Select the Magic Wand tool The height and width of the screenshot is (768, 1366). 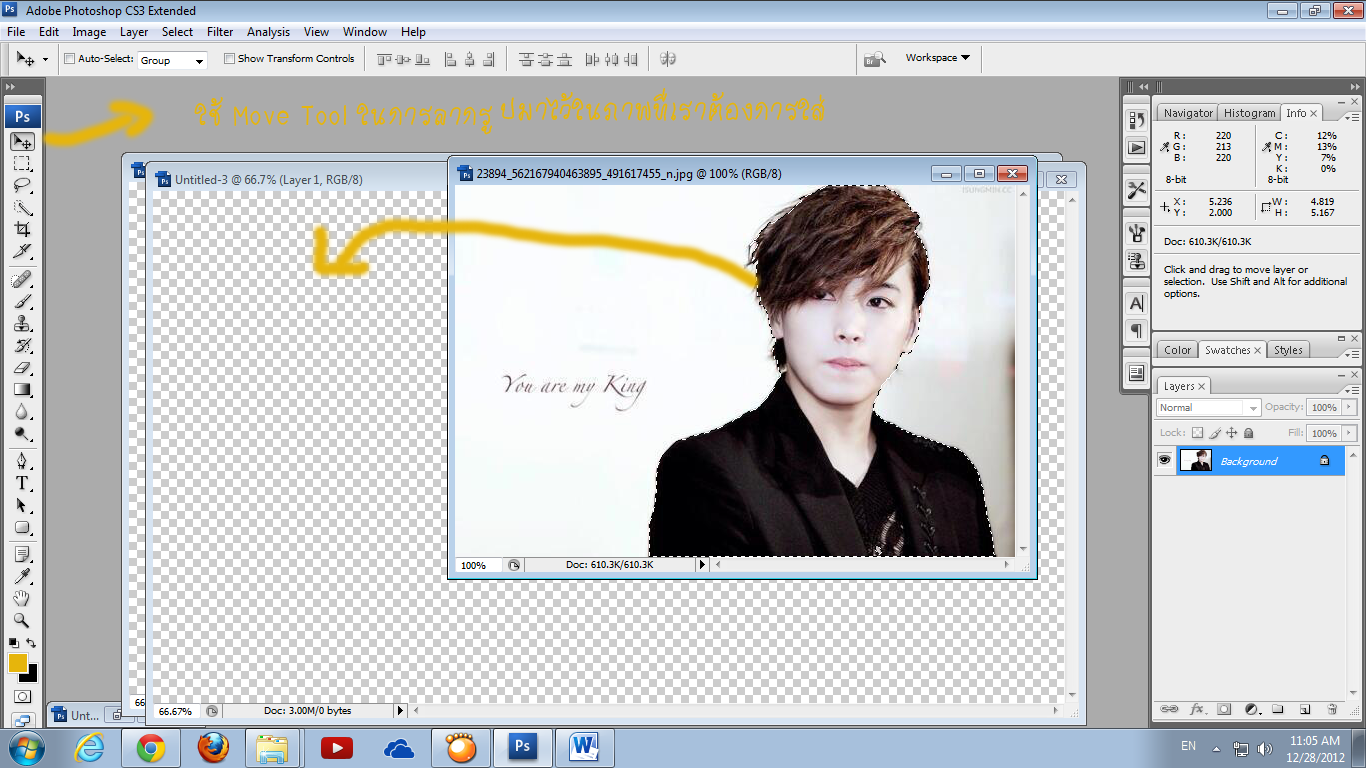pyautogui.click(x=22, y=208)
